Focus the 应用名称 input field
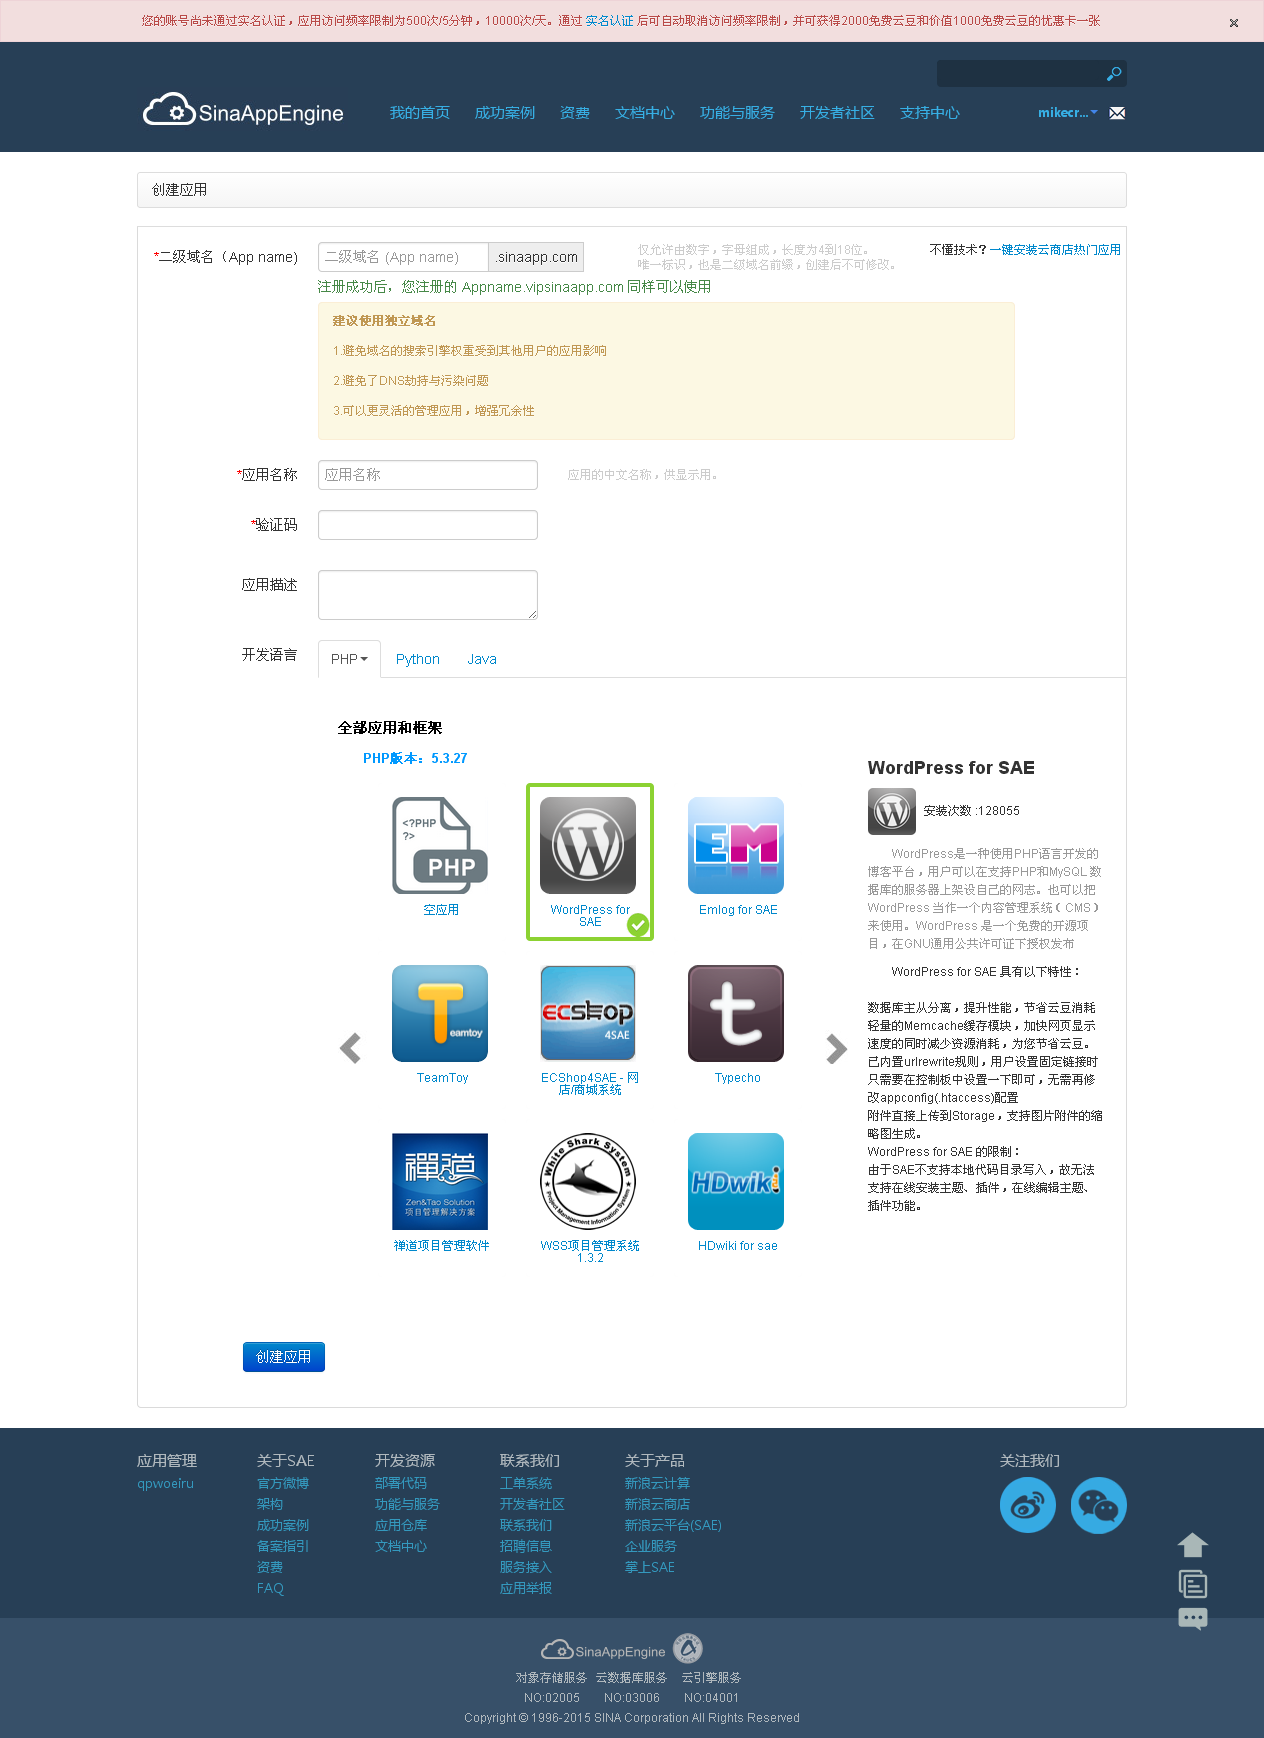1264x1738 pixels. click(428, 475)
